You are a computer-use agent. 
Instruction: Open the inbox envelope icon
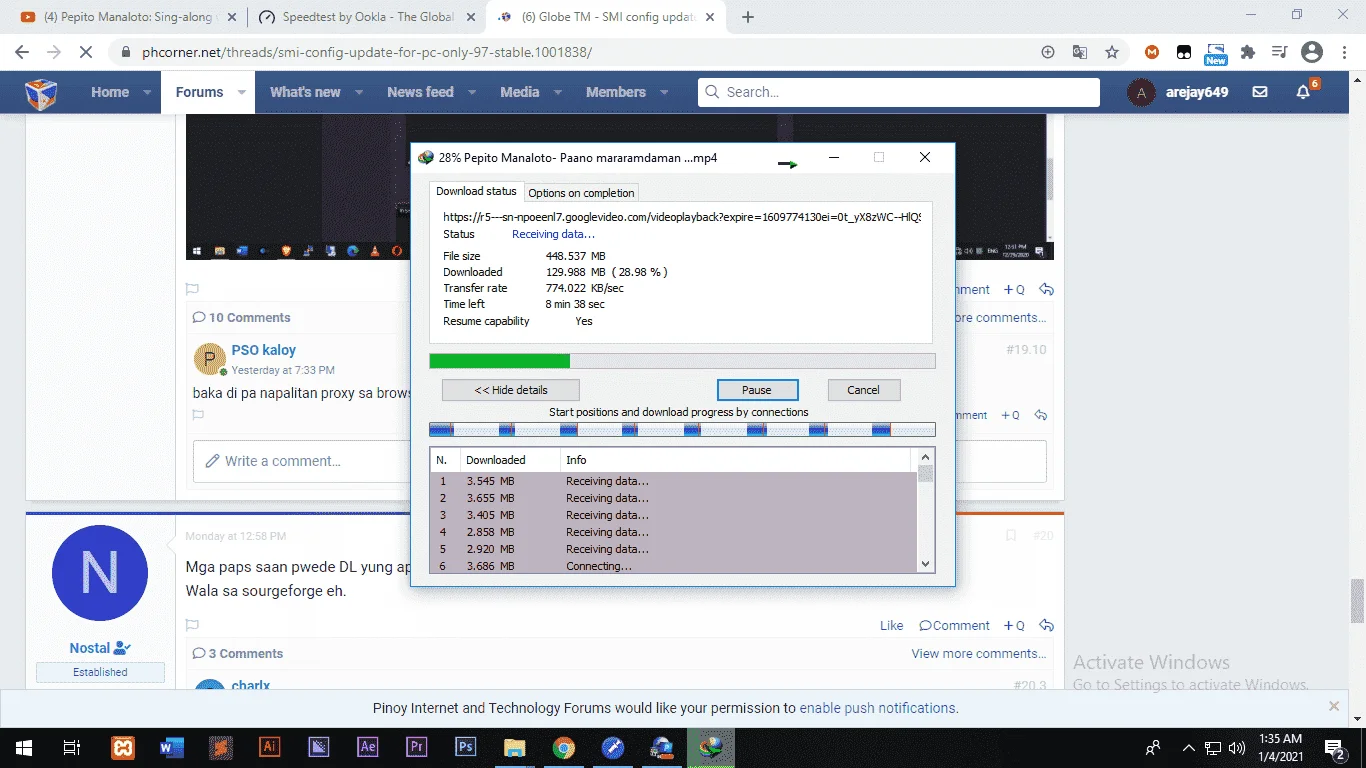pyautogui.click(x=1260, y=92)
